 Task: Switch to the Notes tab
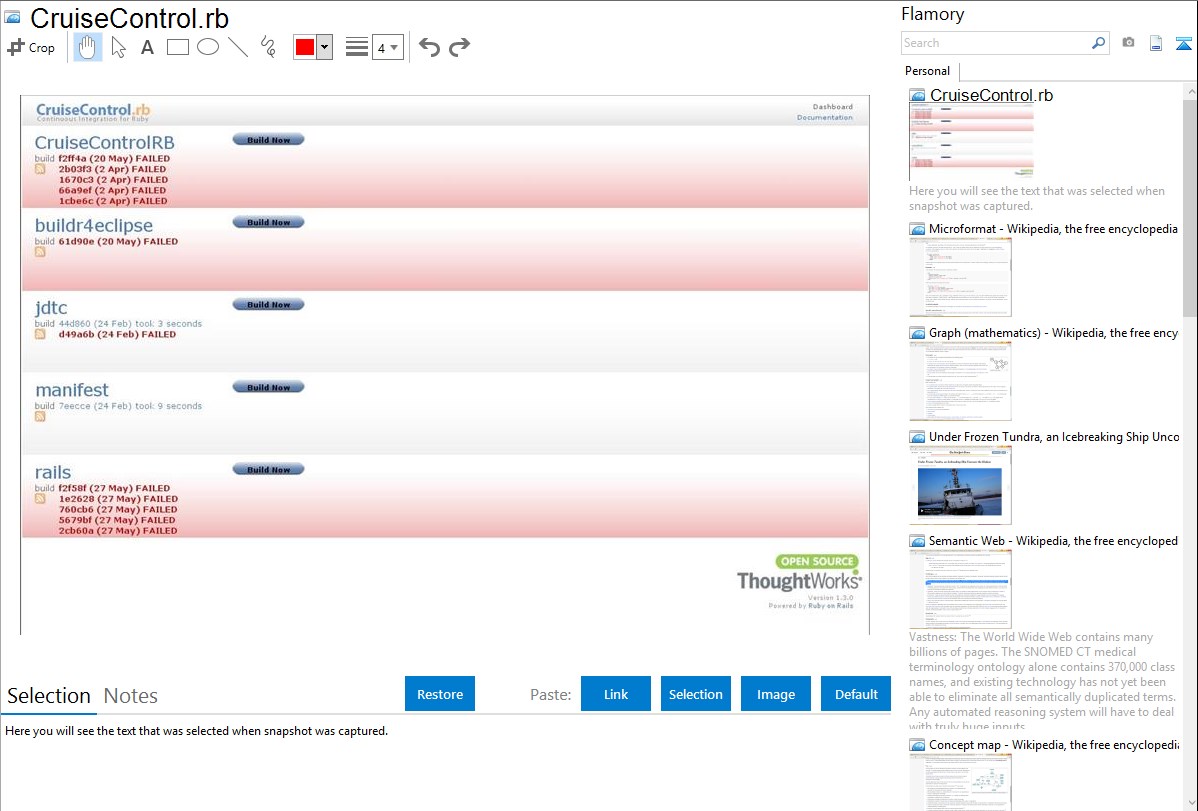pos(131,696)
